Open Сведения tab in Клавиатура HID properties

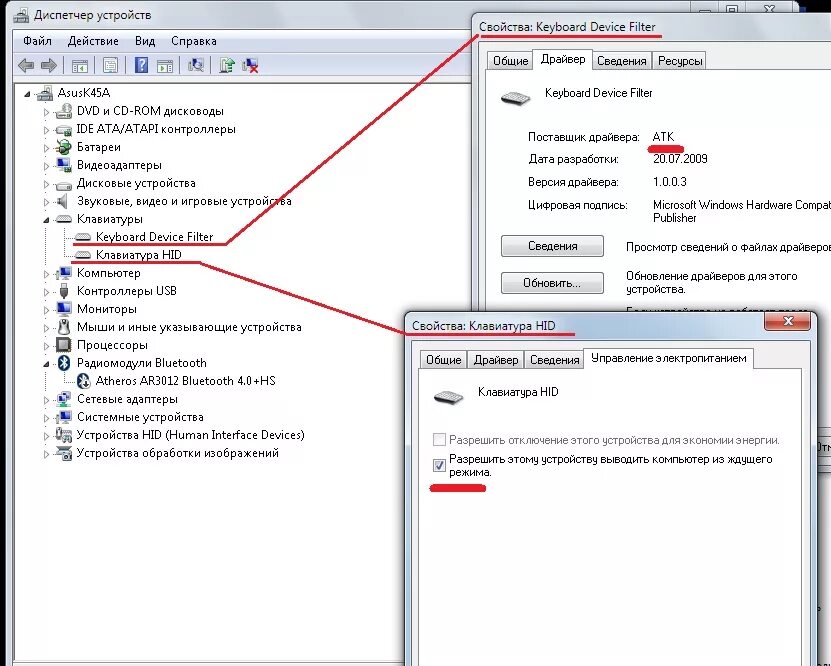(554, 360)
